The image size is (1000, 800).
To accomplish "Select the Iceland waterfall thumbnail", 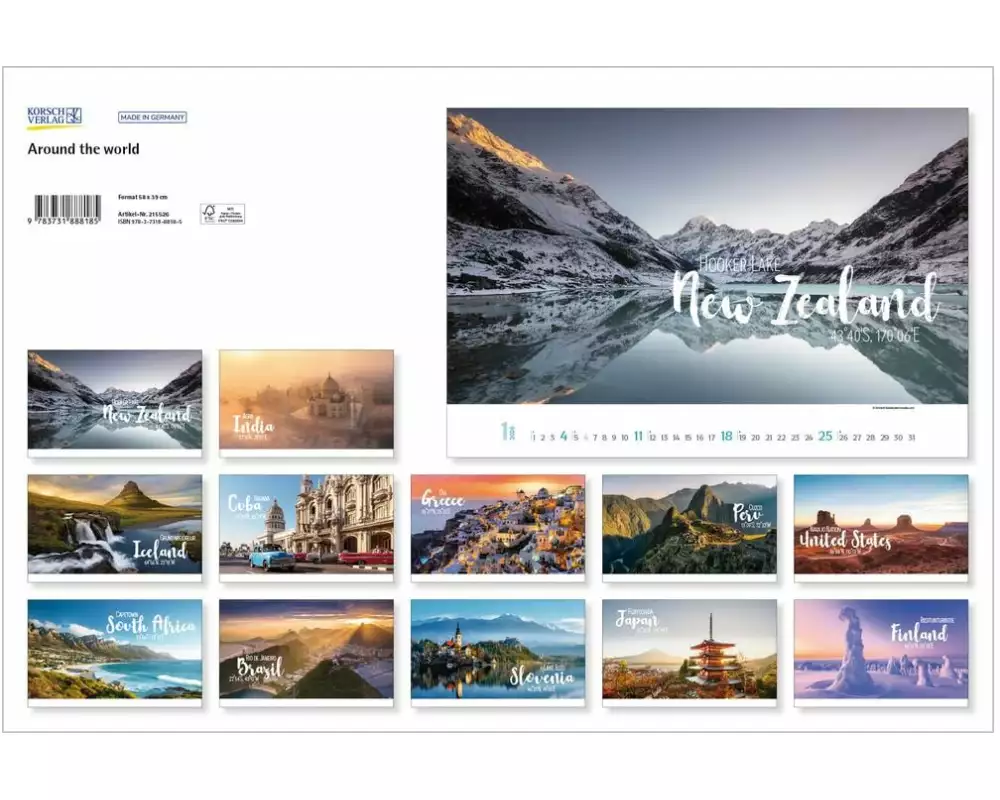I will click(113, 528).
